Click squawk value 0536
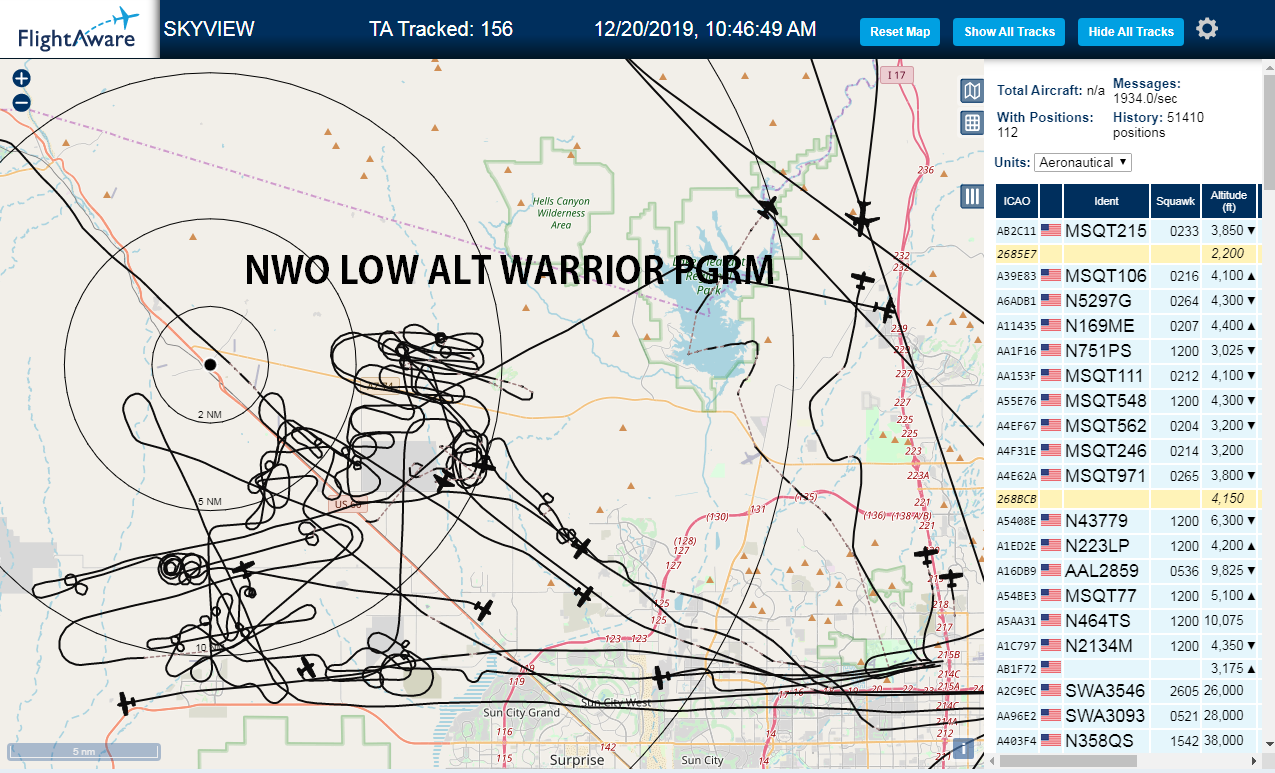The height and width of the screenshot is (773, 1275). [x=1184, y=571]
